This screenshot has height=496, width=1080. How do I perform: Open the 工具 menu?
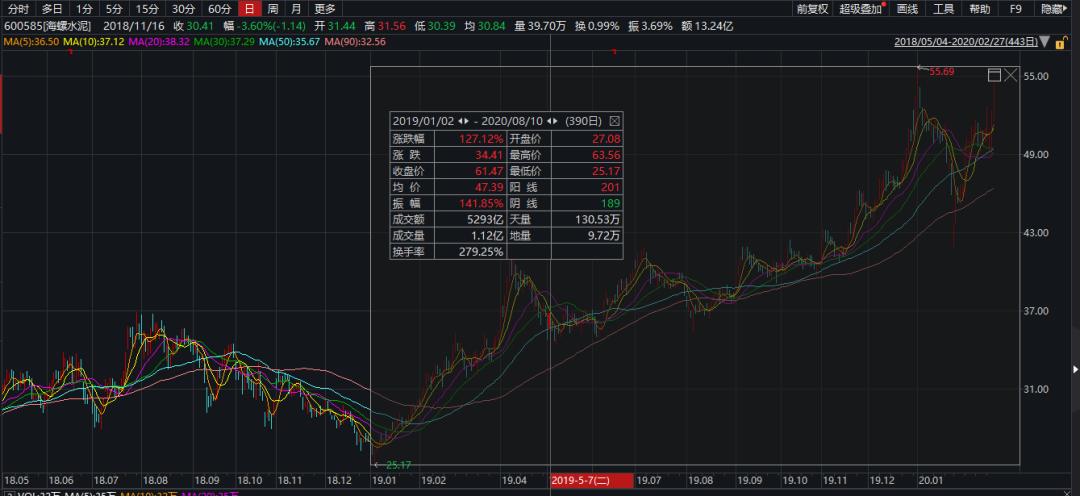pos(943,9)
